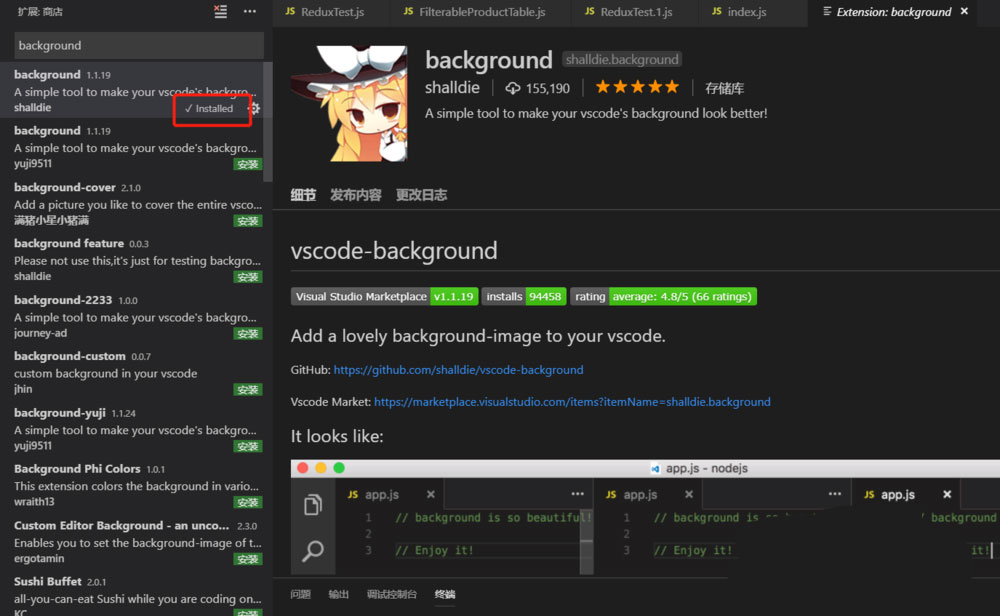Open the GitHub repository link

pyautogui.click(x=458, y=369)
